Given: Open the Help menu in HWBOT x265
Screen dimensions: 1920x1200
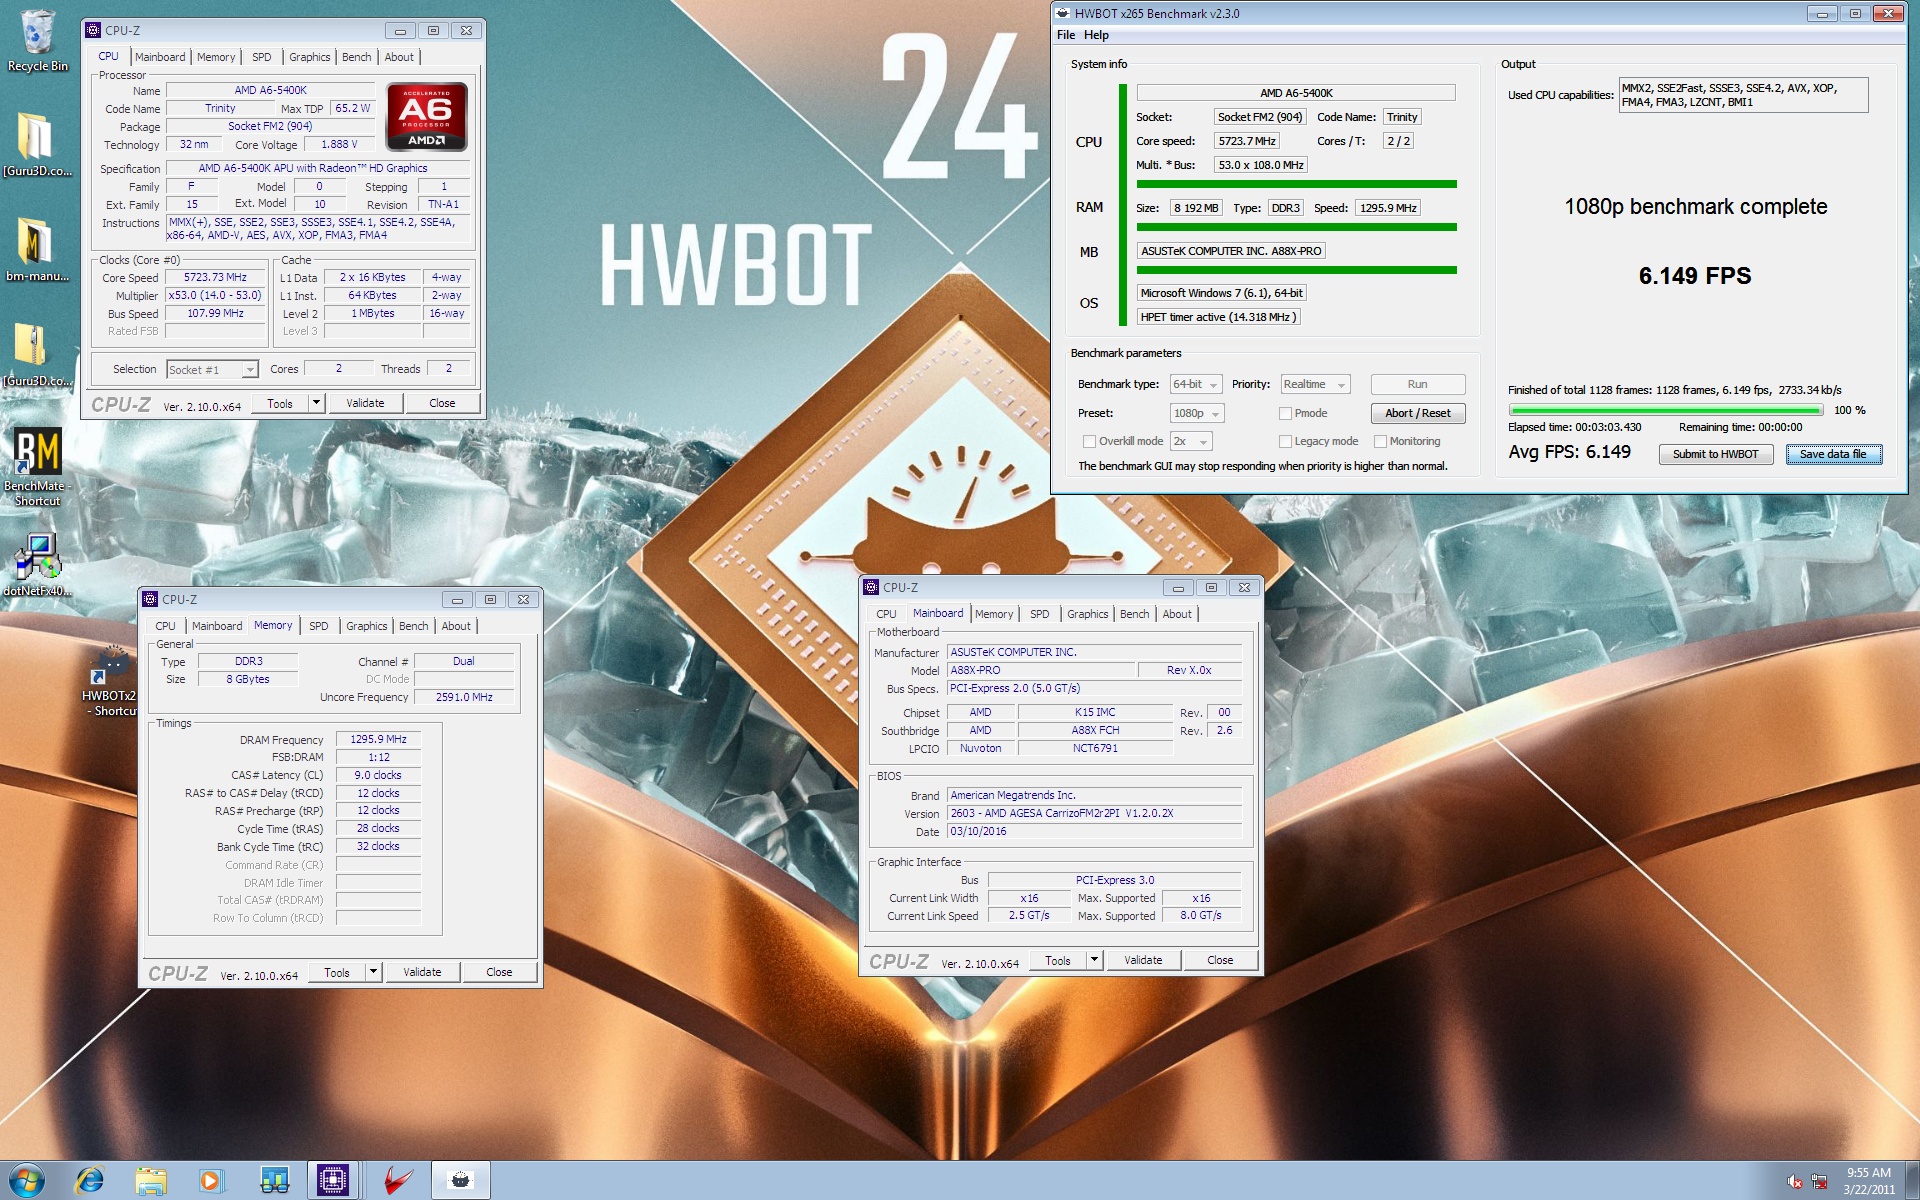Looking at the screenshot, I should 1096,35.
